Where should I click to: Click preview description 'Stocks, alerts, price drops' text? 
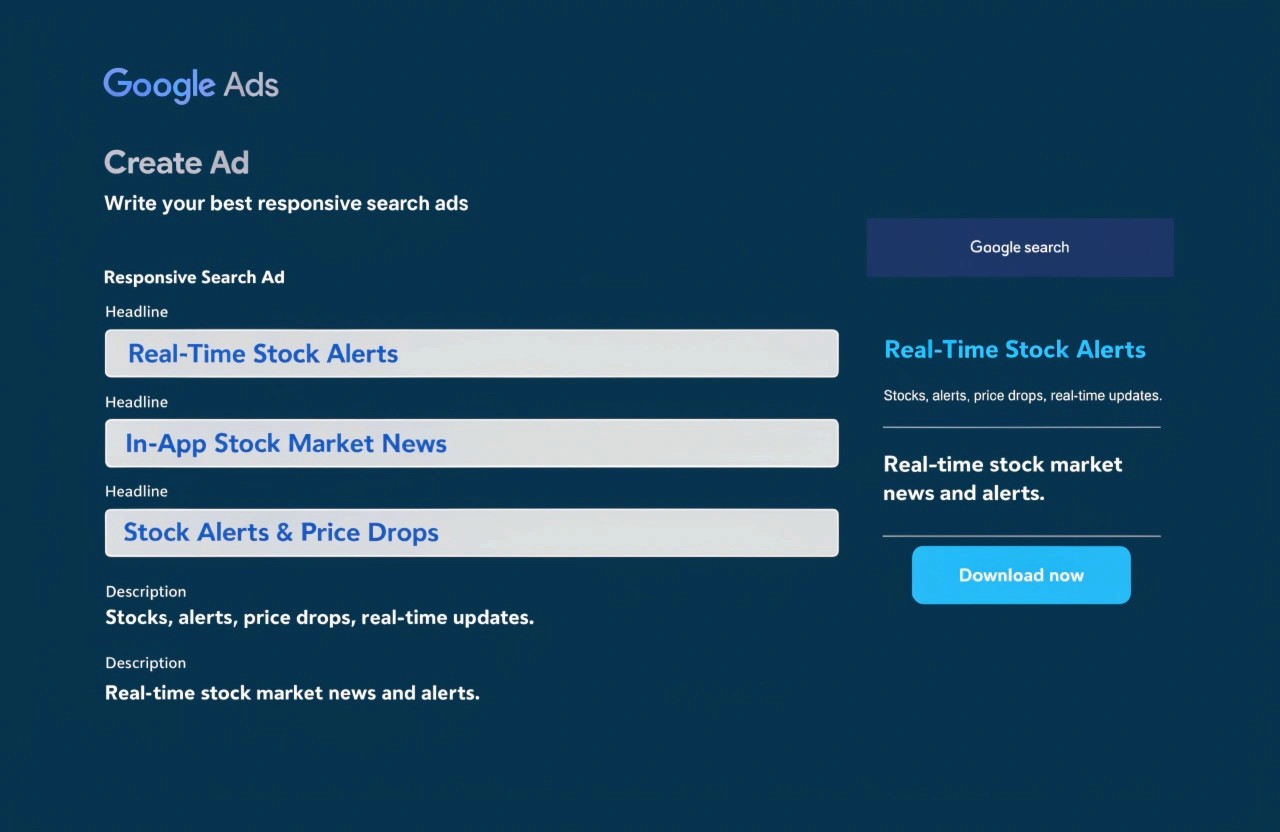pyautogui.click(x=1022, y=396)
